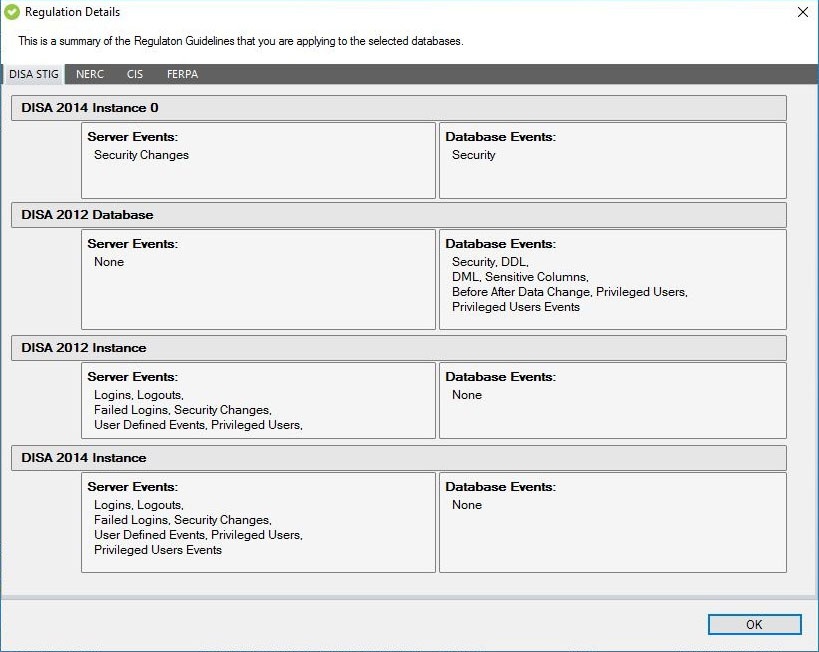Click Database Events None under DISA 2012 Instance
The width and height of the screenshot is (819, 652).
click(467, 395)
